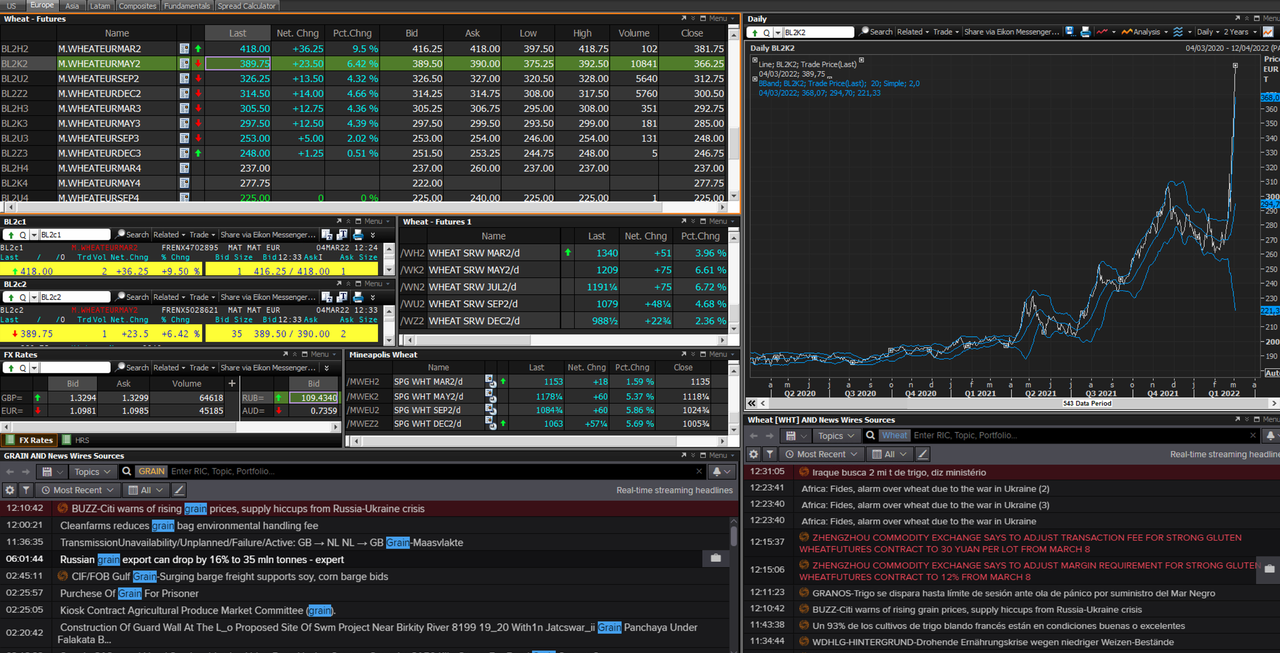
Task: Open All columns dropdown in GRAIN news
Action: [x=145, y=490]
